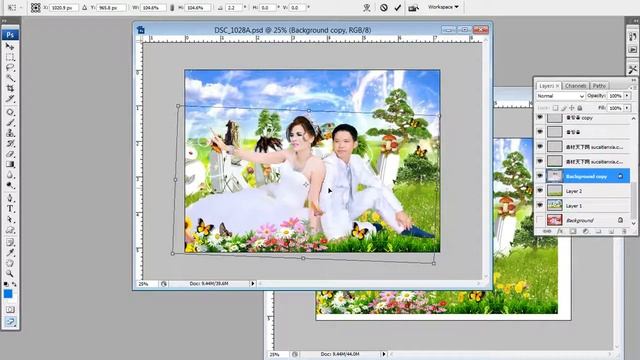Screen dimensions: 640x360
Task: Open the status bar arrow in back window
Action: (x=384, y=354)
